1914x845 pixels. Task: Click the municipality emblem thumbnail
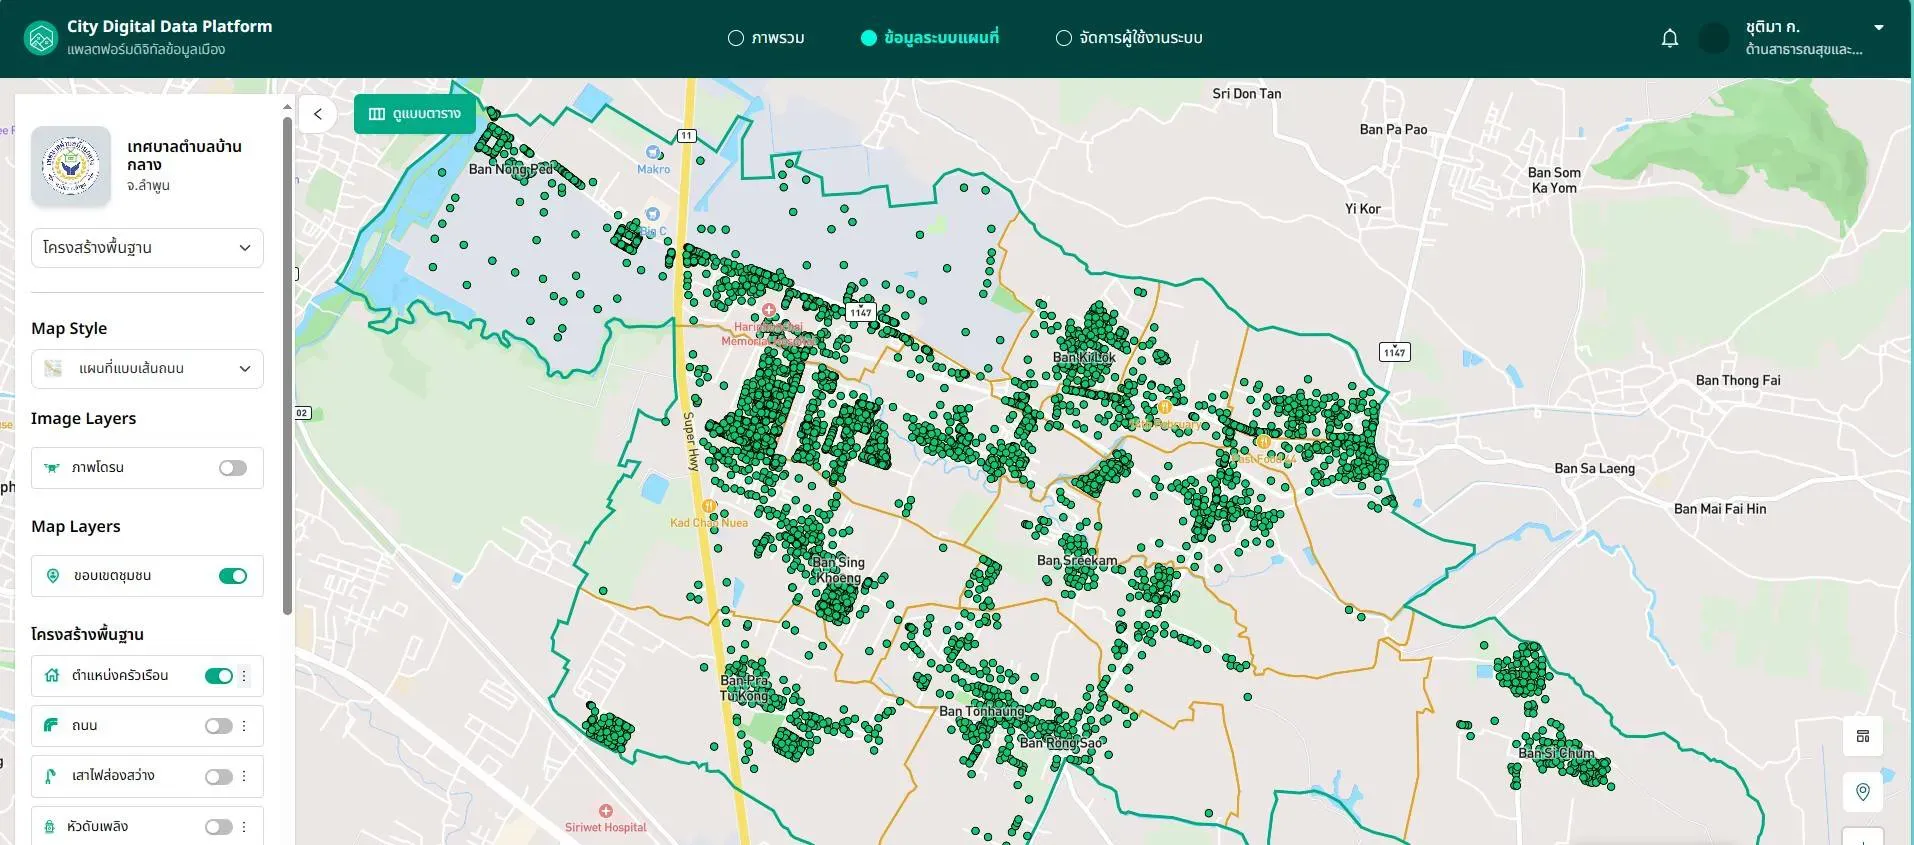(x=71, y=166)
